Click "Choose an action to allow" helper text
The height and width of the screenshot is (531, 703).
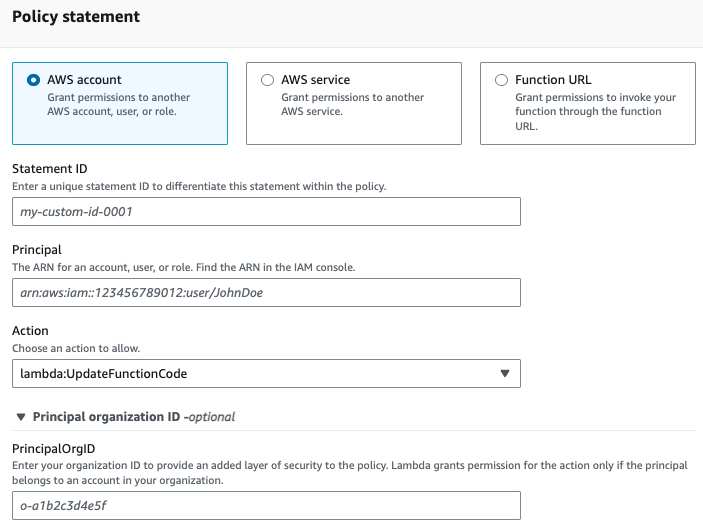click(x=76, y=348)
